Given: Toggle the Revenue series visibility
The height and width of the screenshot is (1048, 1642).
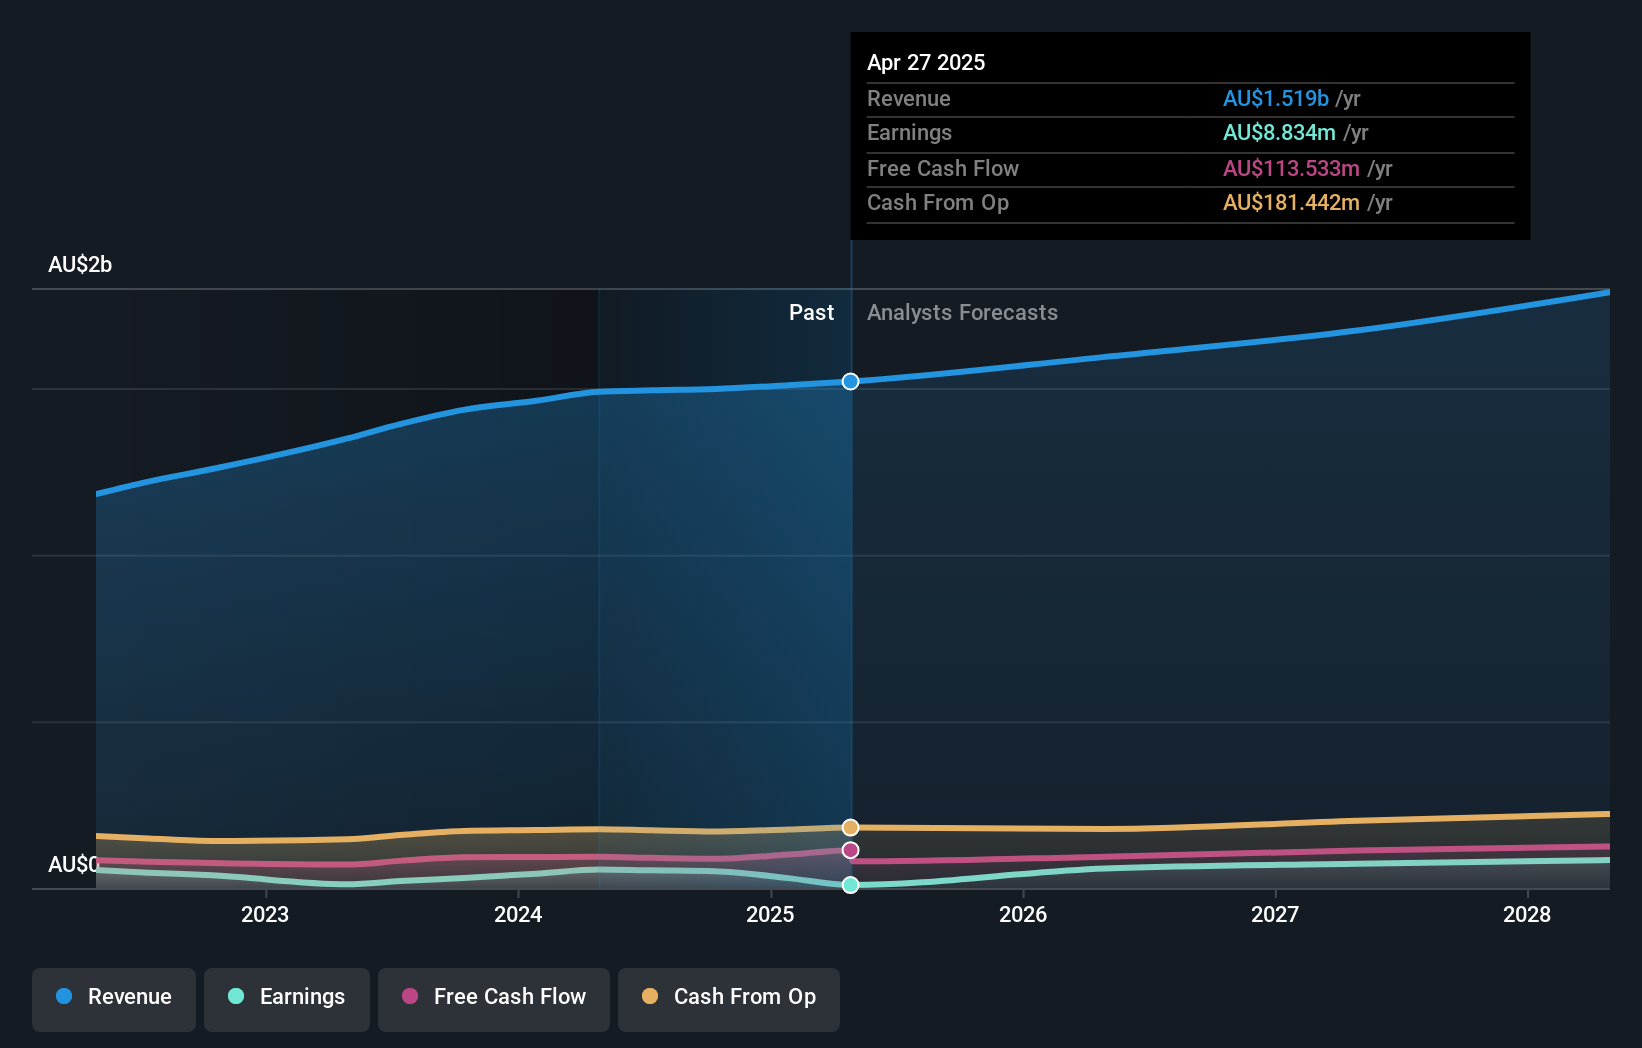Looking at the screenshot, I should click(x=113, y=997).
